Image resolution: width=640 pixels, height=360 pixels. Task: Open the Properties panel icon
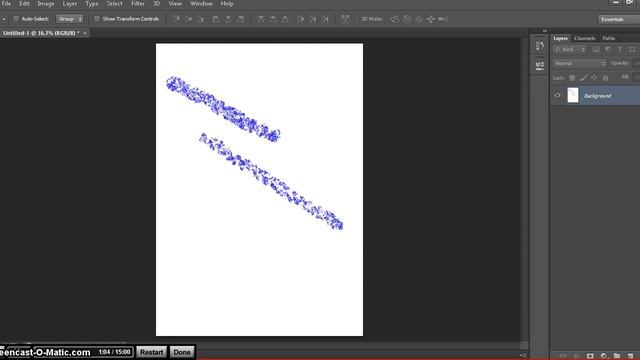pyautogui.click(x=540, y=65)
